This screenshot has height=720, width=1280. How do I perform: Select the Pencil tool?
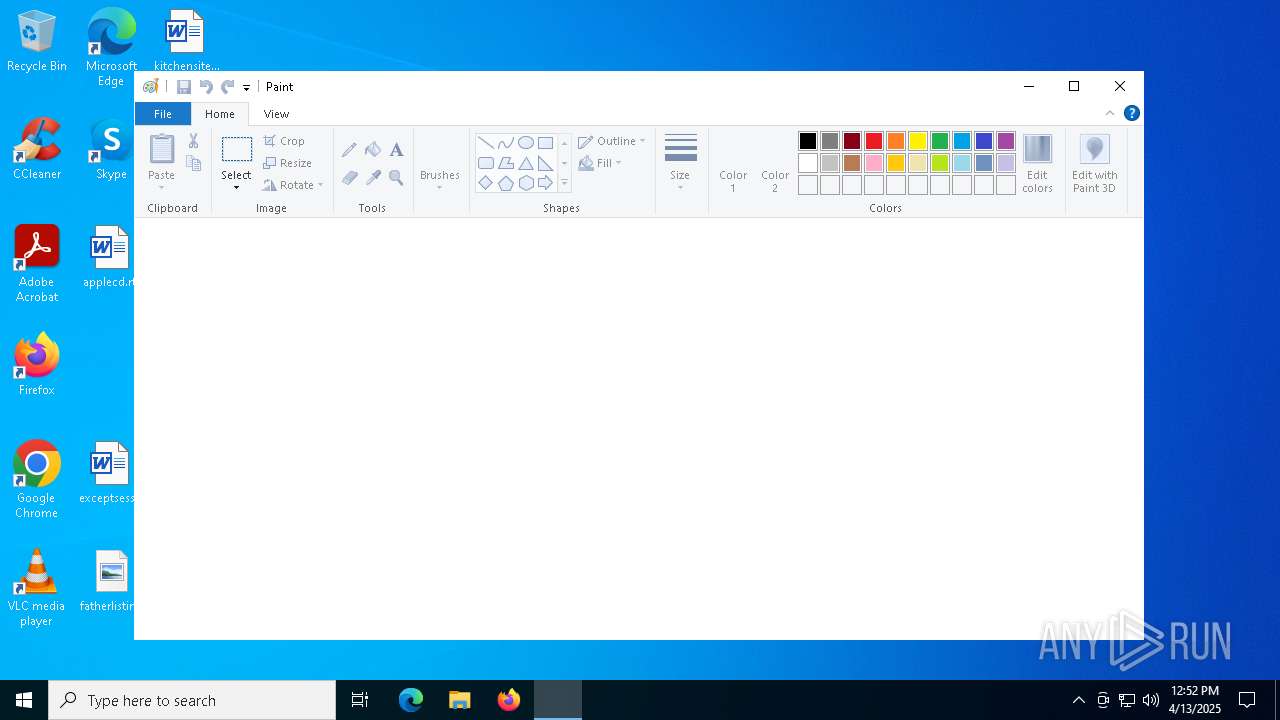click(349, 150)
